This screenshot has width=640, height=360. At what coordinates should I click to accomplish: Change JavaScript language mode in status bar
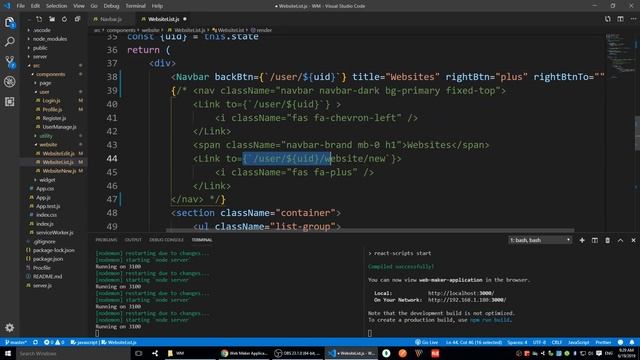click(x=578, y=342)
